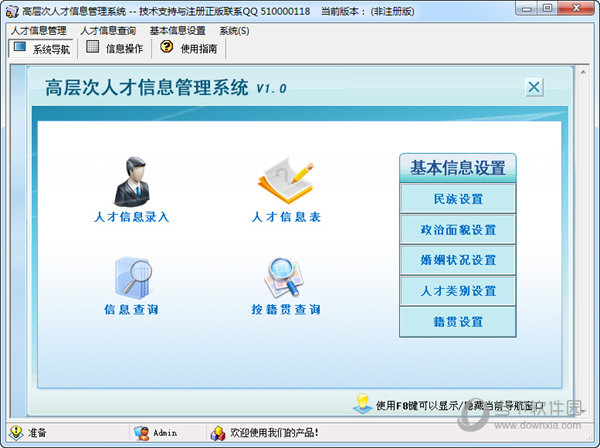The image size is (600, 448).
Task: Click the Admin username text
Action: coord(165,433)
